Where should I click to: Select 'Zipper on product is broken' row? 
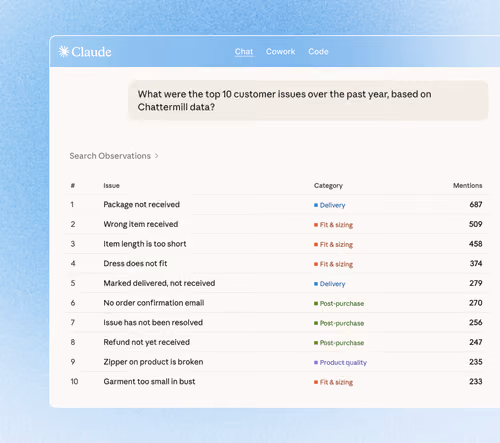pyautogui.click(x=153, y=362)
